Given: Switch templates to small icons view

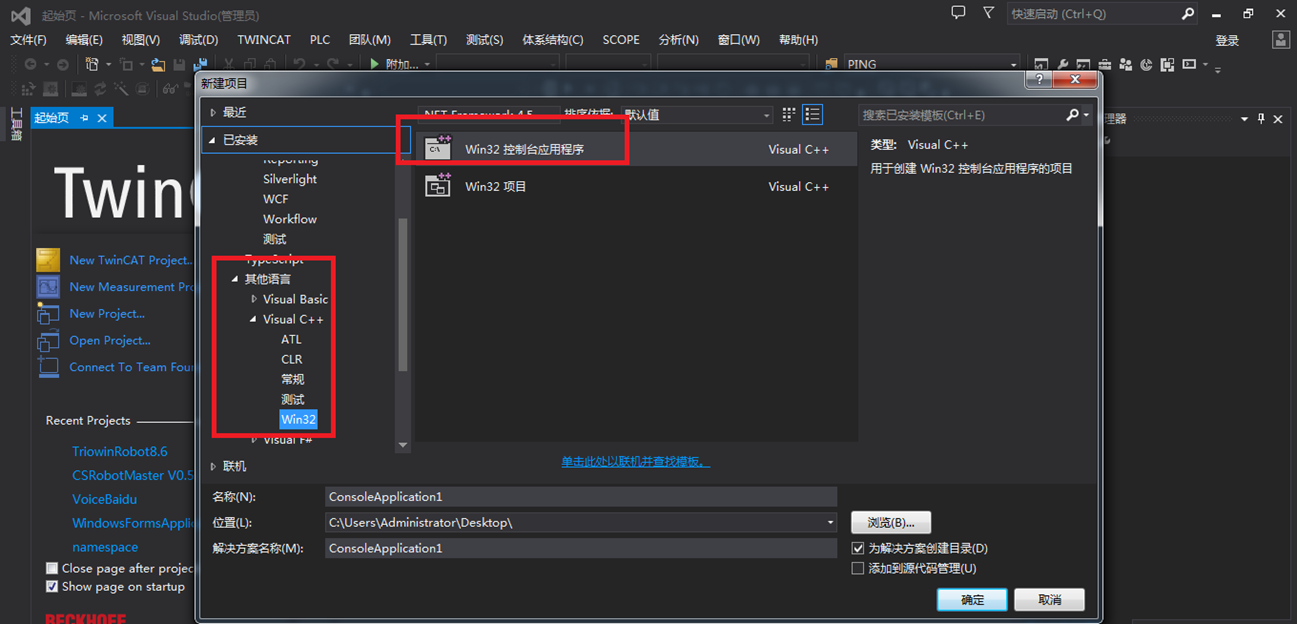Looking at the screenshot, I should [789, 115].
